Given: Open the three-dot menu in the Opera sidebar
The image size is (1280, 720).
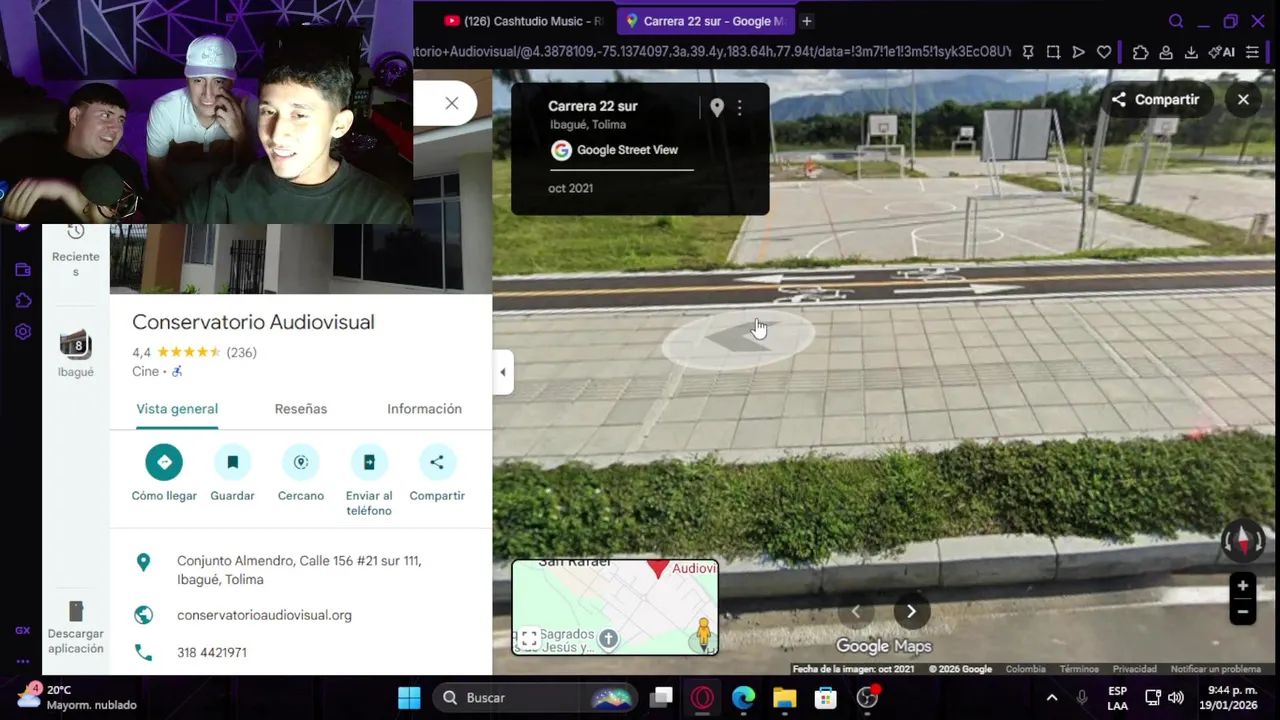Looking at the screenshot, I should (22, 661).
